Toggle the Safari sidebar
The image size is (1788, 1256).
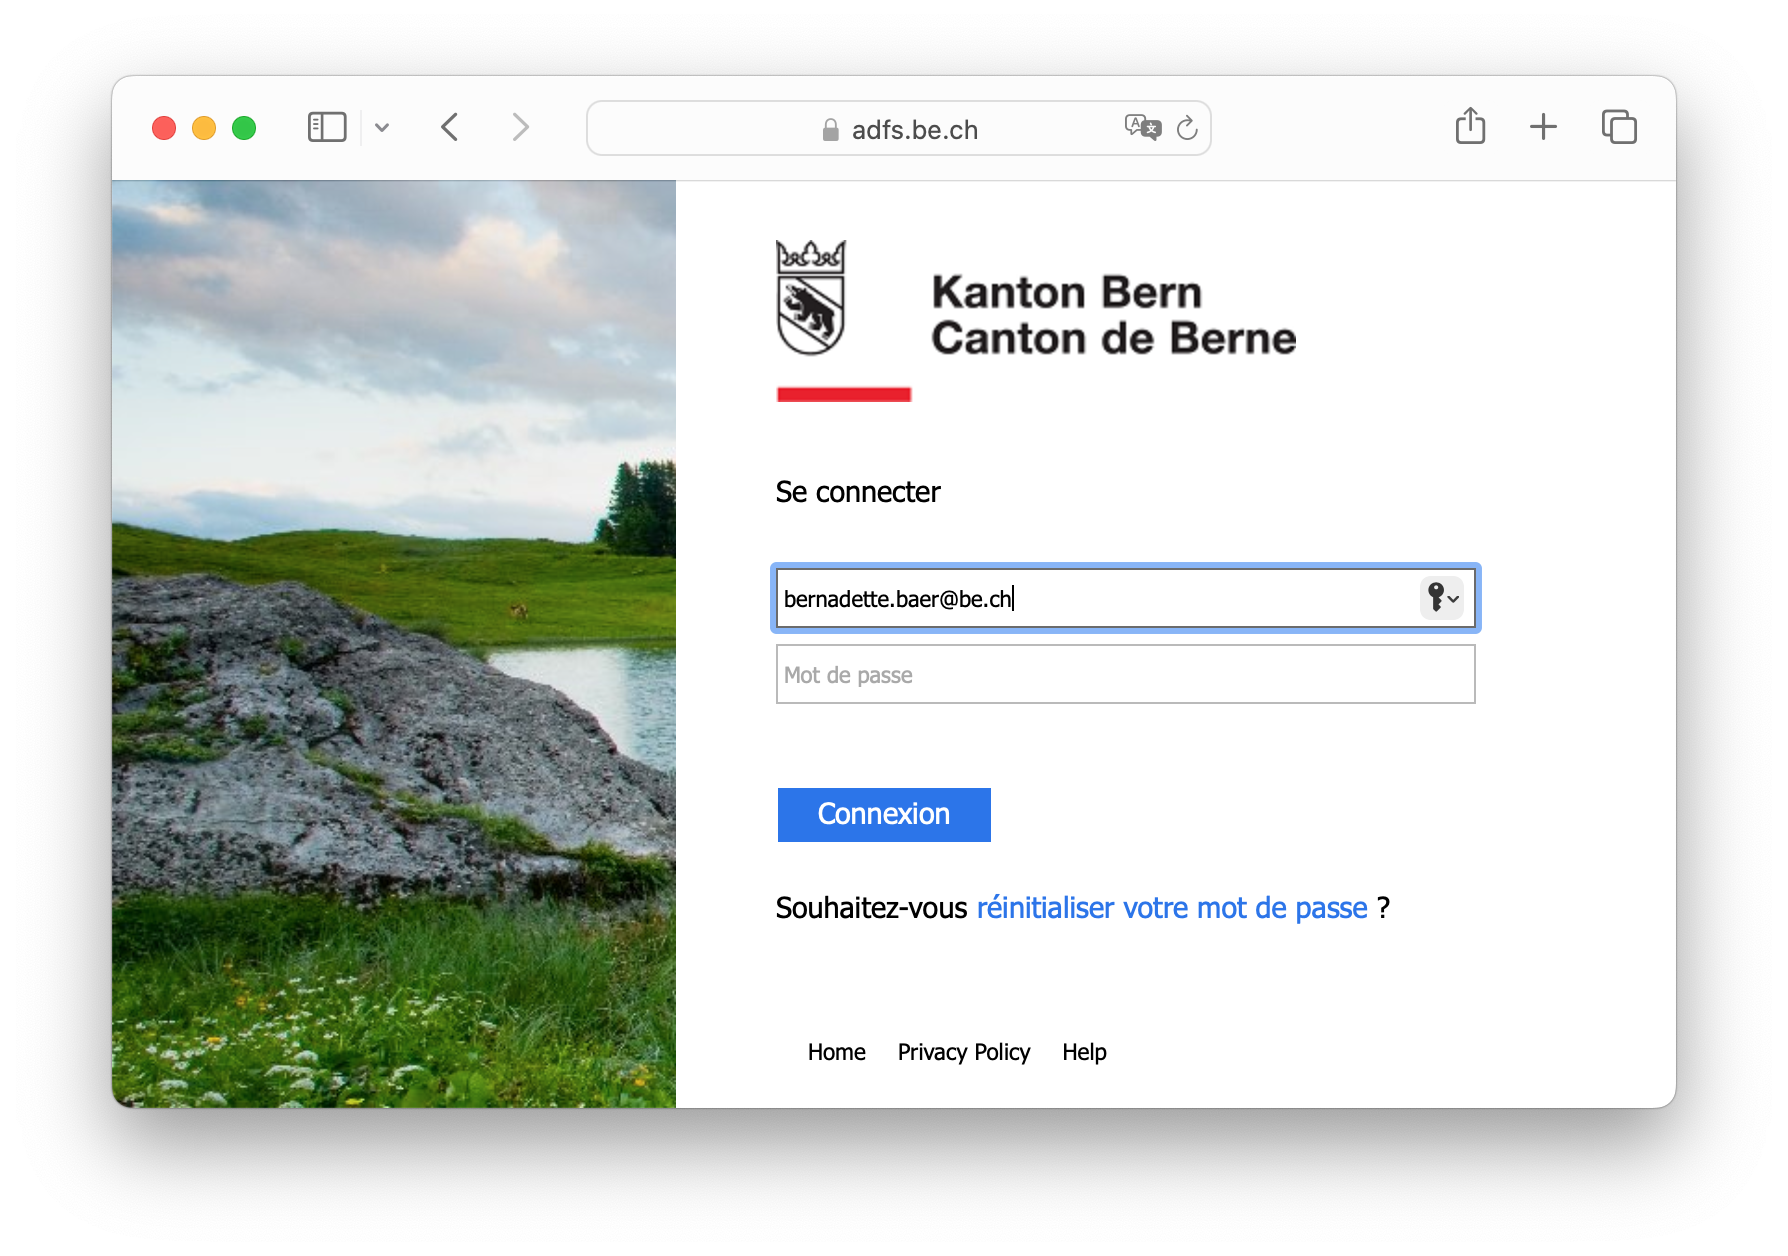point(327,127)
